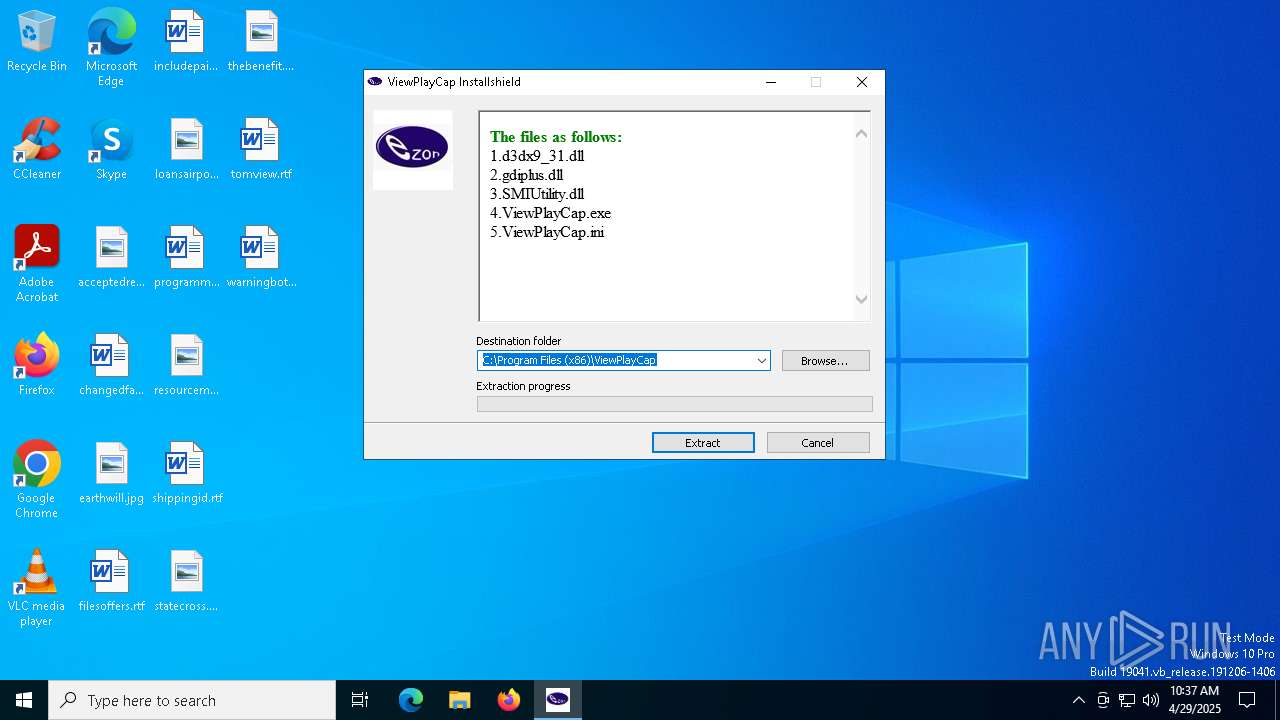The height and width of the screenshot is (720, 1280).
Task: Click ViewPlayCap installer taskbar button
Action: point(558,700)
